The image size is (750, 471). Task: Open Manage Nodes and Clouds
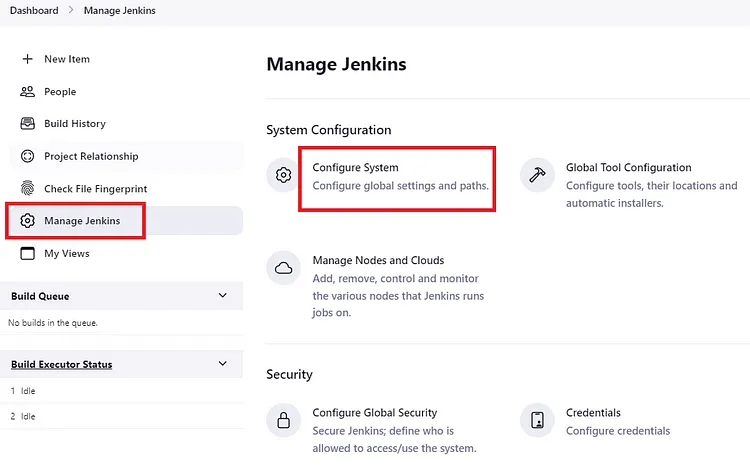click(378, 260)
